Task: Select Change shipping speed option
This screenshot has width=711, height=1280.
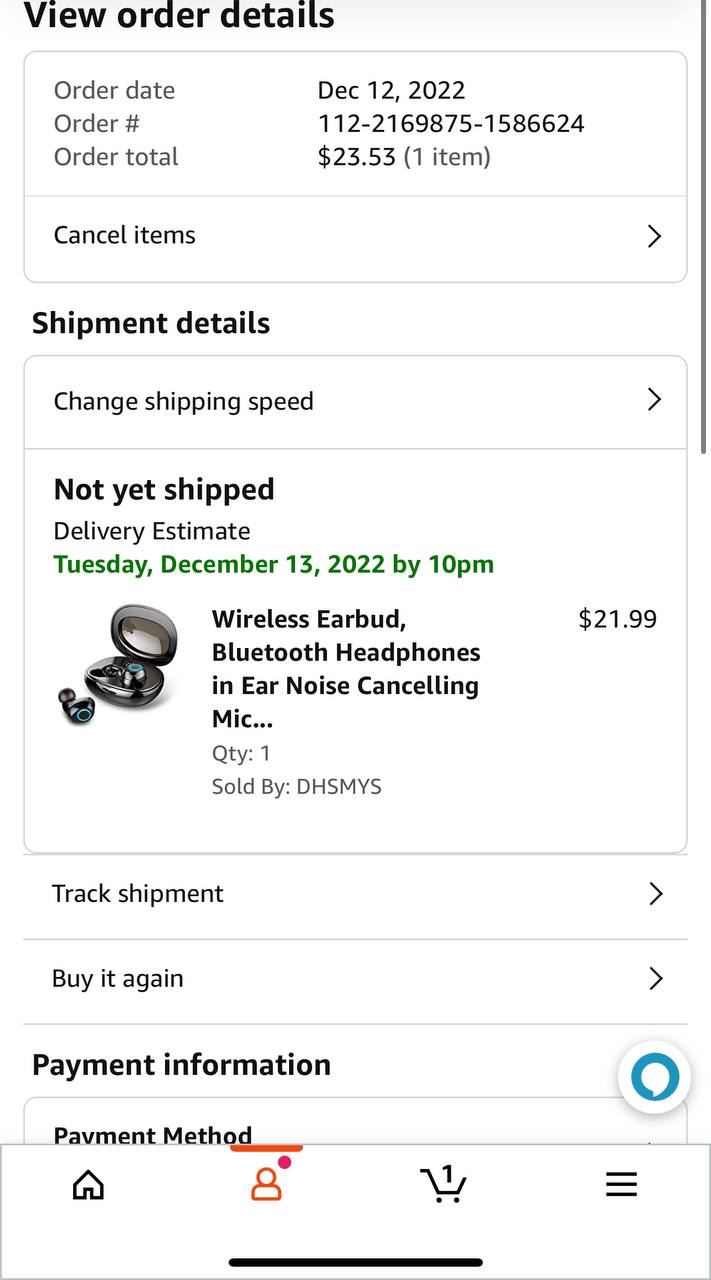Action: coord(184,402)
